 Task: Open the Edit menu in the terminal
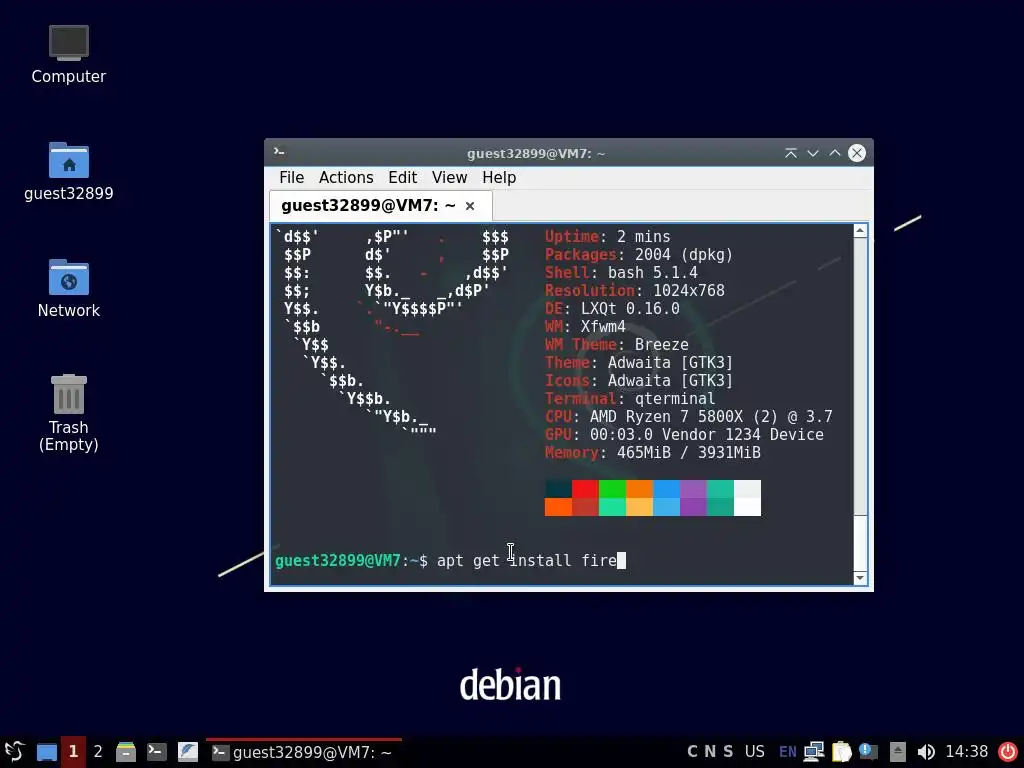click(x=402, y=178)
